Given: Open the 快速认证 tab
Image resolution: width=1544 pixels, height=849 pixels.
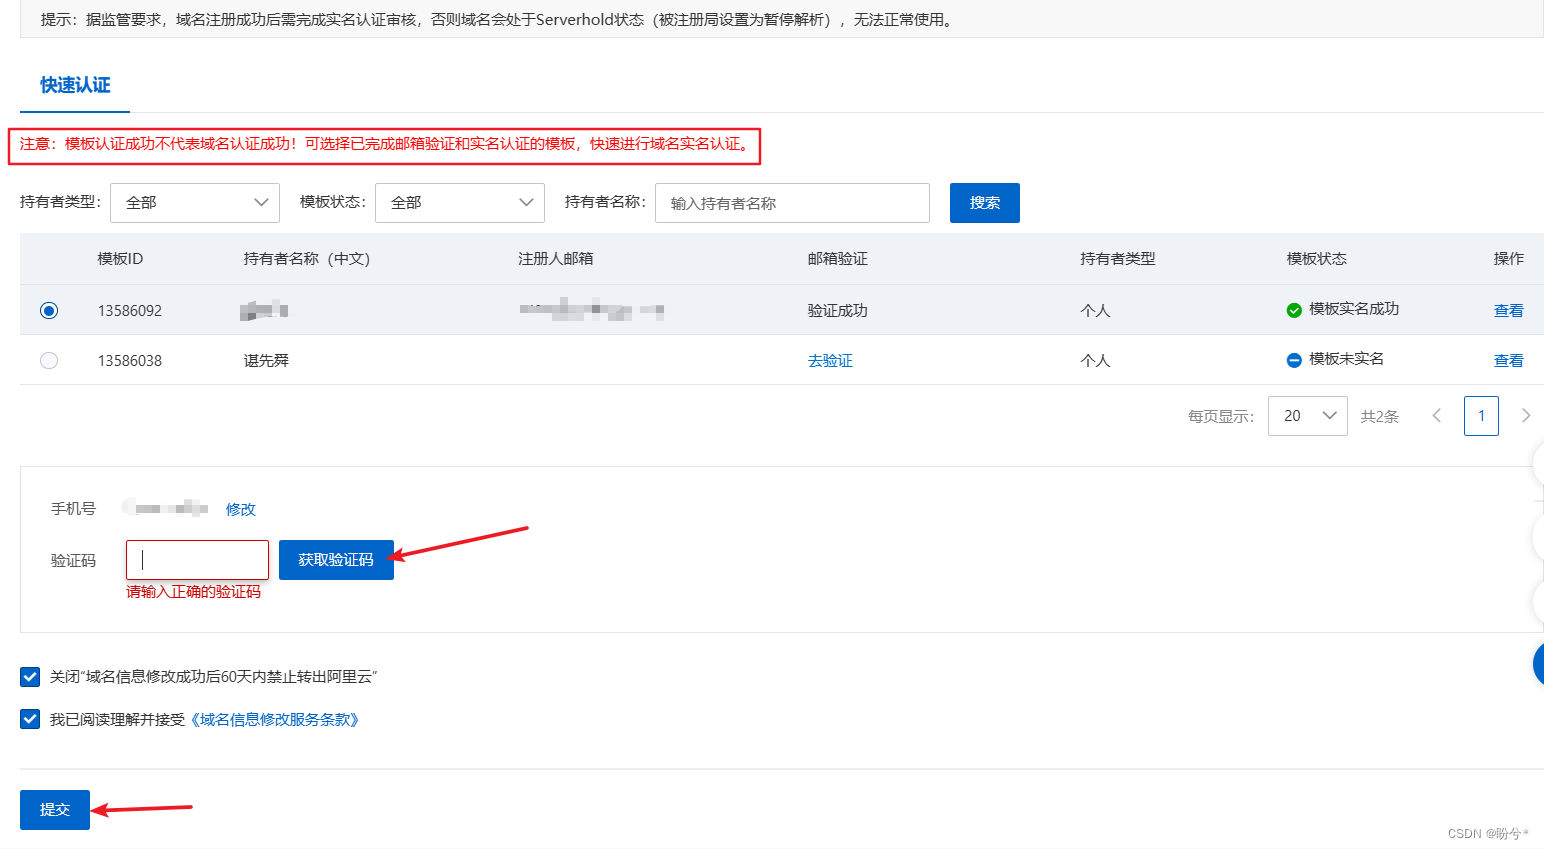Looking at the screenshot, I should [x=75, y=85].
